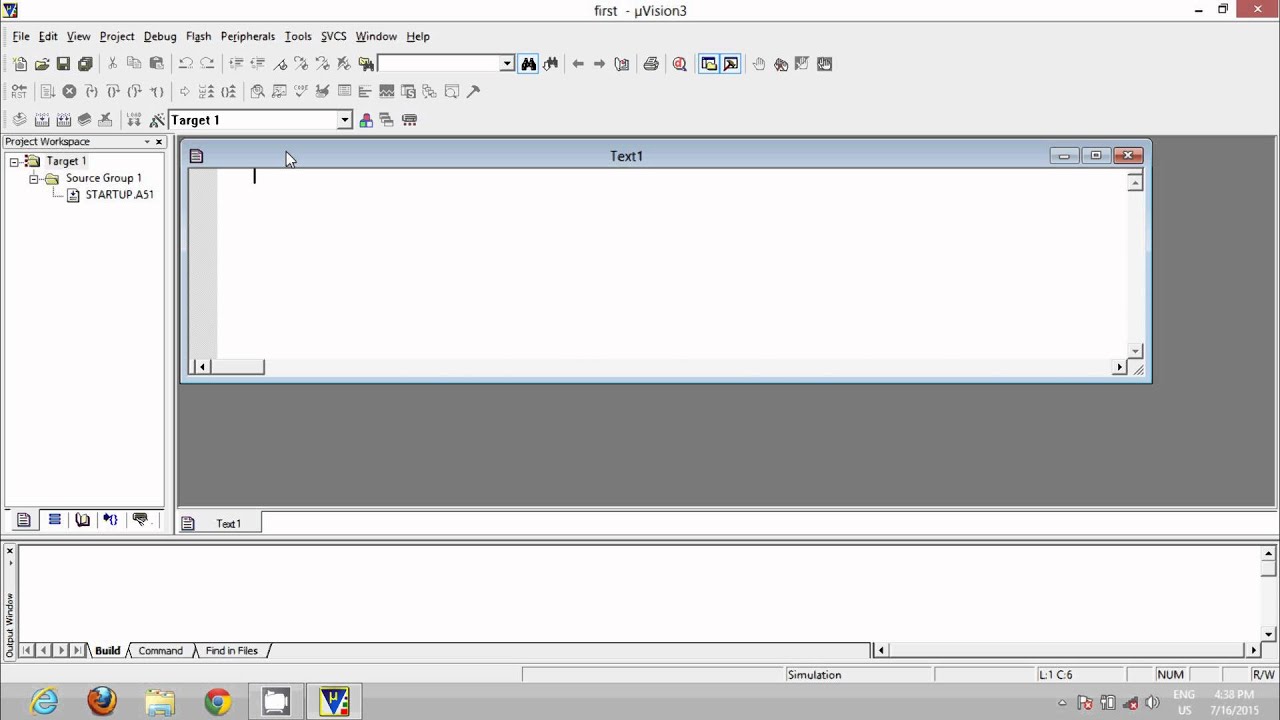The image size is (1280, 720).
Task: Open Options for Target magic wand icon
Action: click(157, 120)
